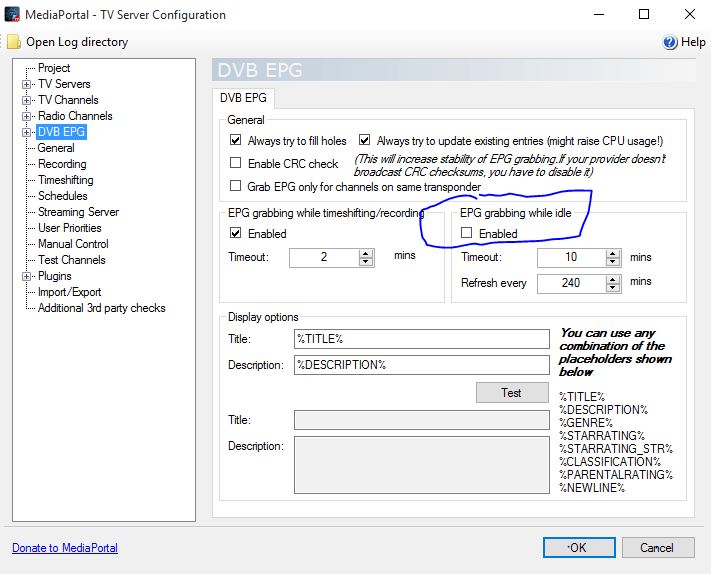Click the empty Title test output field
The image size is (711, 574).
tap(422, 420)
